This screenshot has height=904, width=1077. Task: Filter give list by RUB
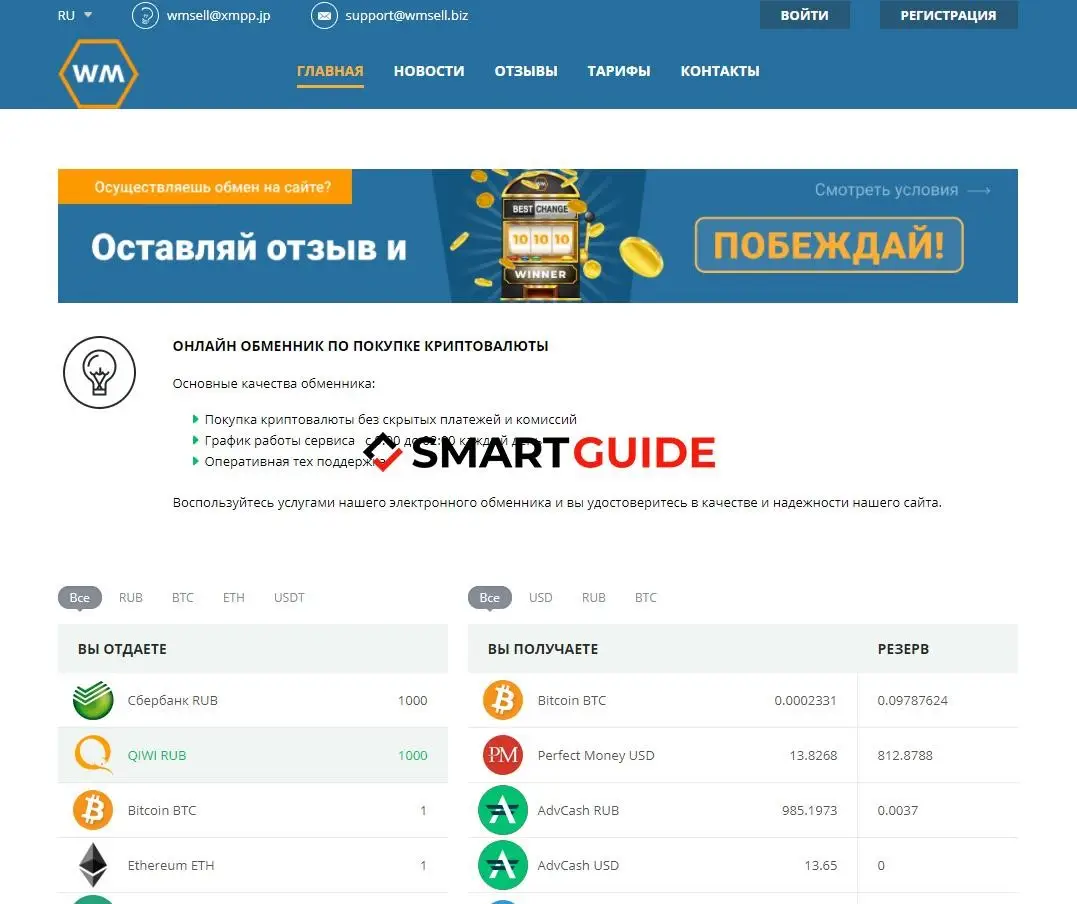pyautogui.click(x=131, y=598)
